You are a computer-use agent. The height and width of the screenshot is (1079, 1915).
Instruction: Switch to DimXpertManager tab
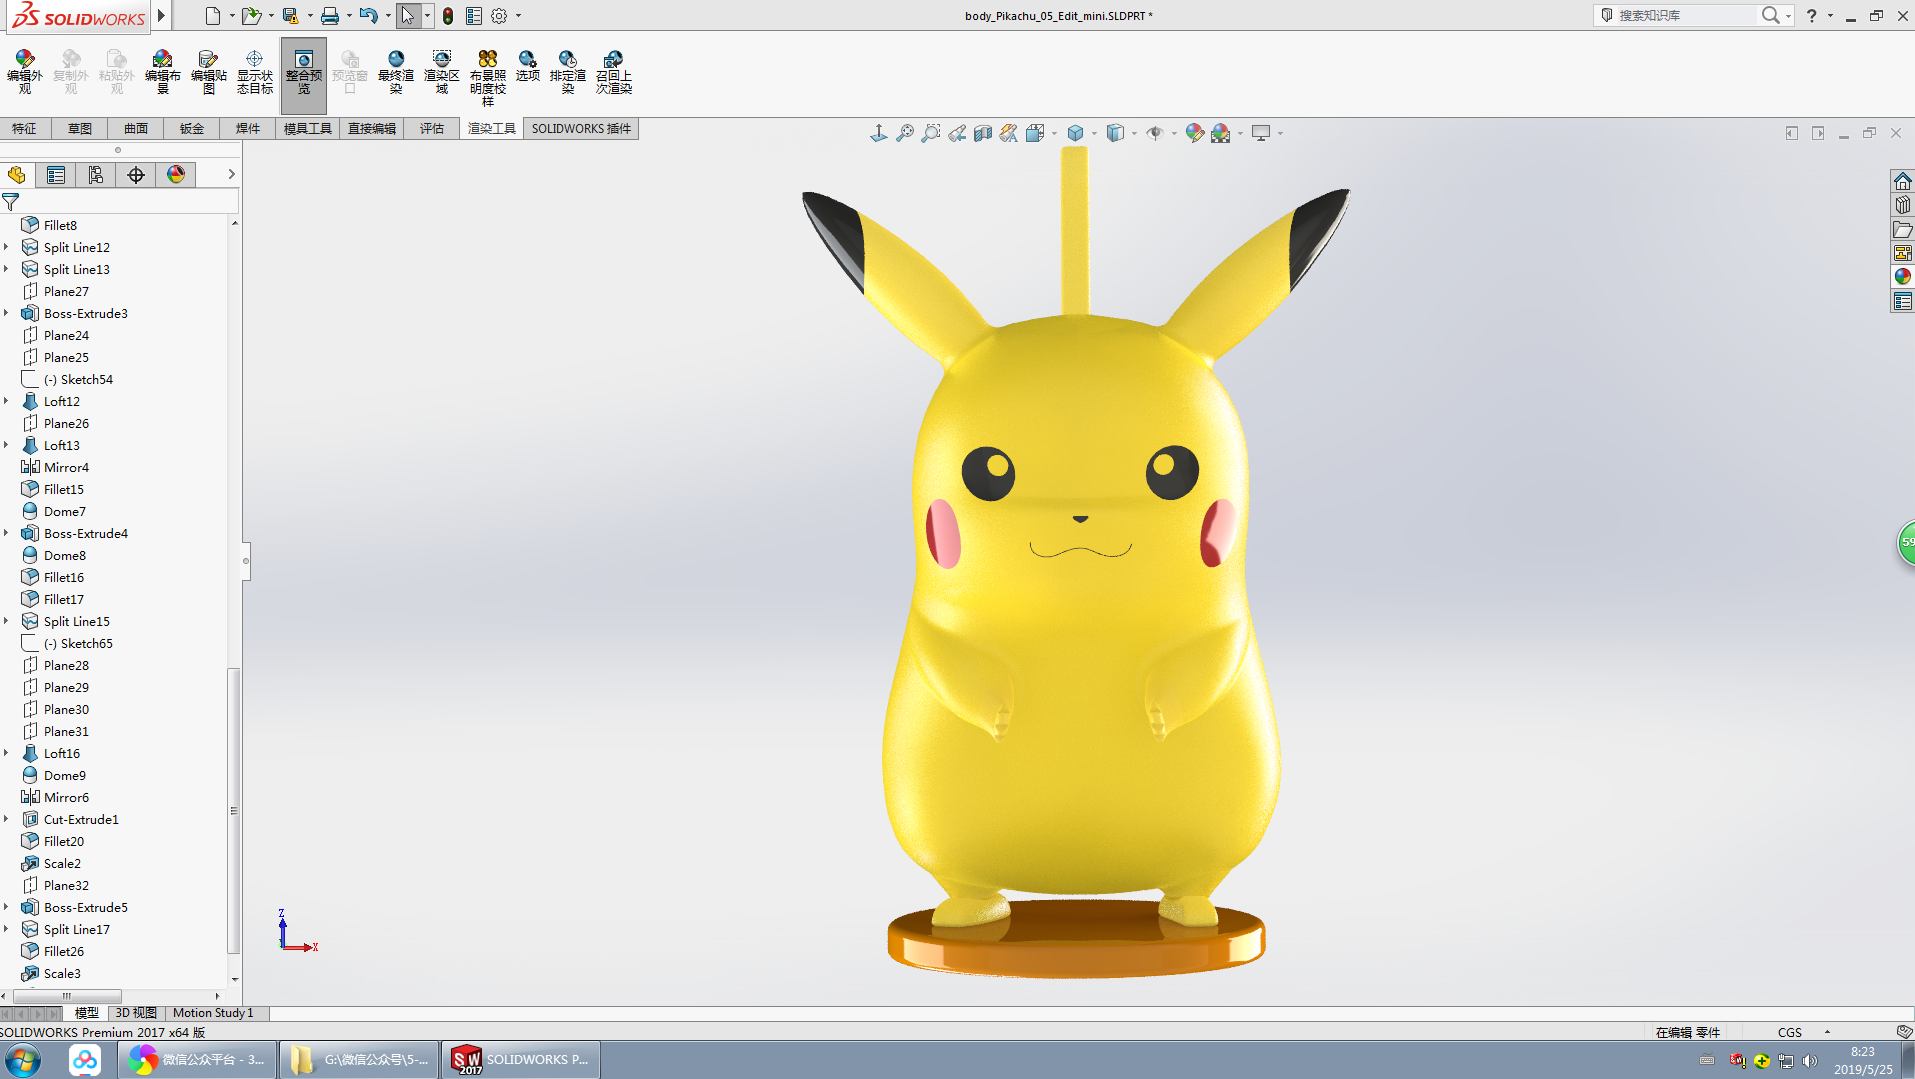[x=136, y=175]
